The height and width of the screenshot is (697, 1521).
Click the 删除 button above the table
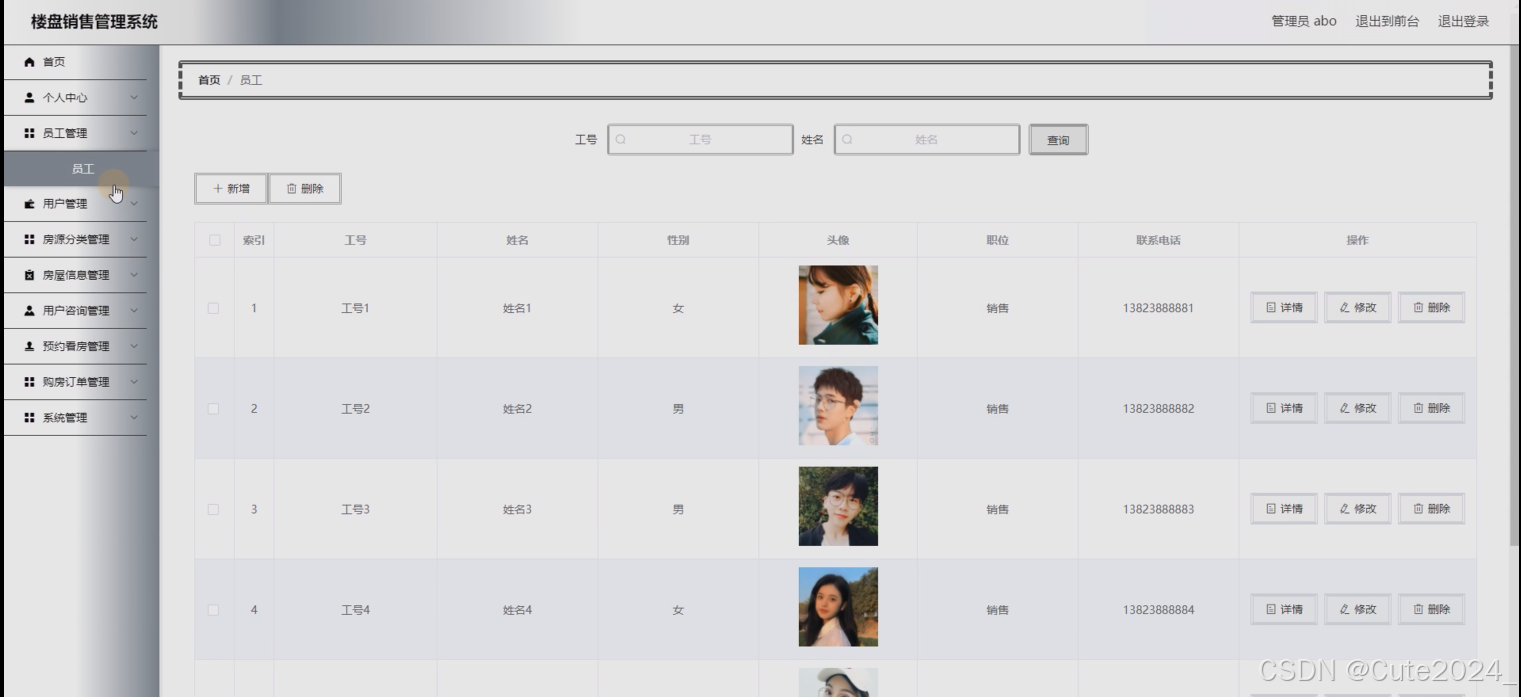[x=305, y=188]
